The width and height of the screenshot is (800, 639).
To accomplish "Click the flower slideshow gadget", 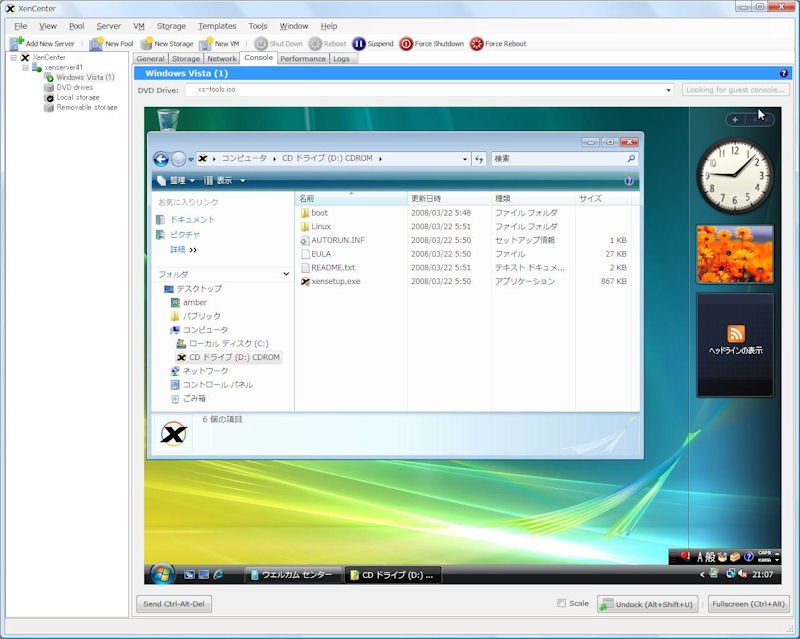I will pyautogui.click(x=735, y=254).
